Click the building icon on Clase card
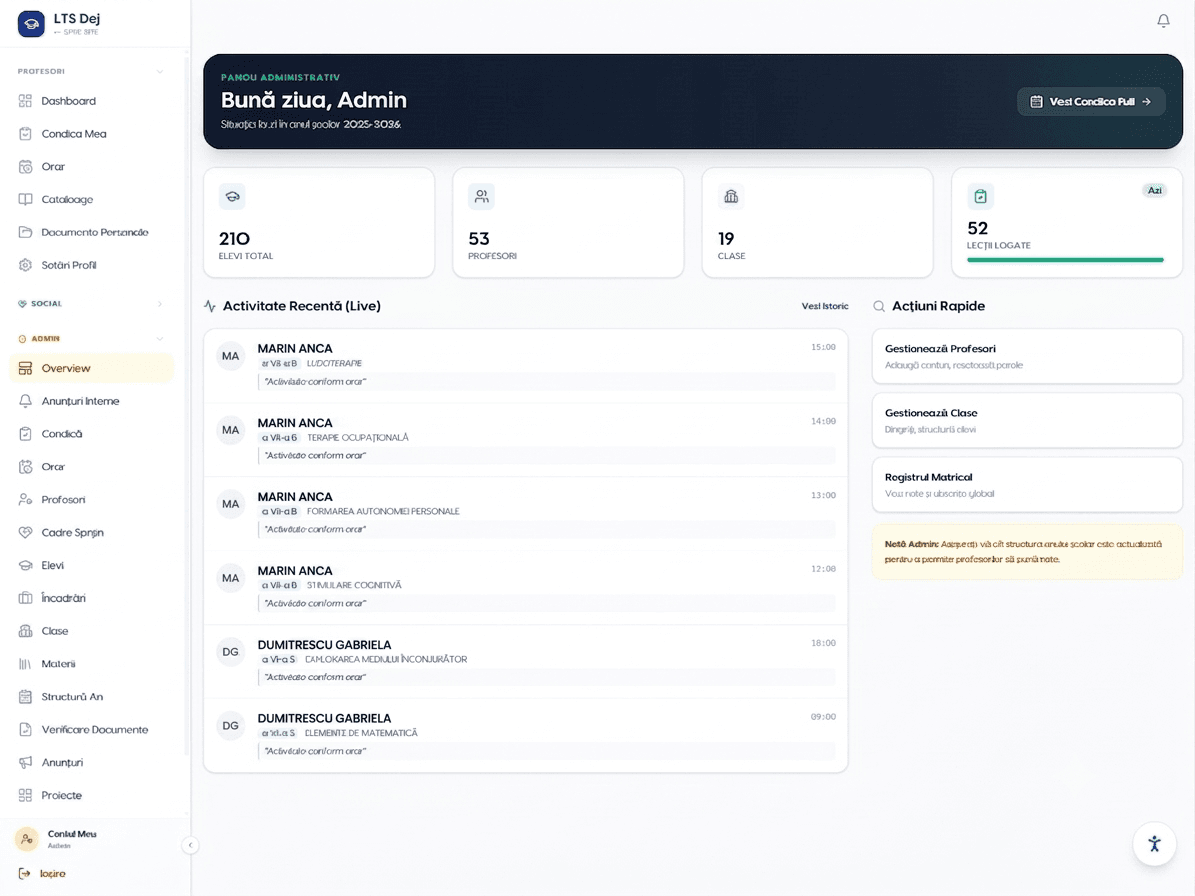 point(731,197)
